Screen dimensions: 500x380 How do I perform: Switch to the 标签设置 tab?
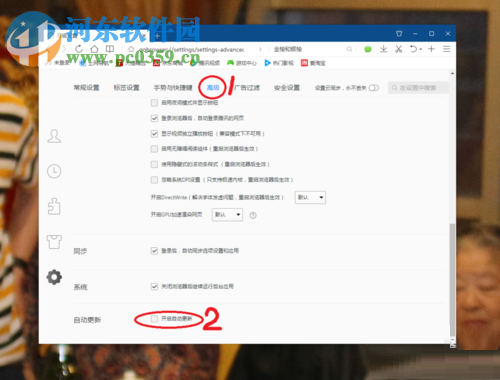(126, 88)
